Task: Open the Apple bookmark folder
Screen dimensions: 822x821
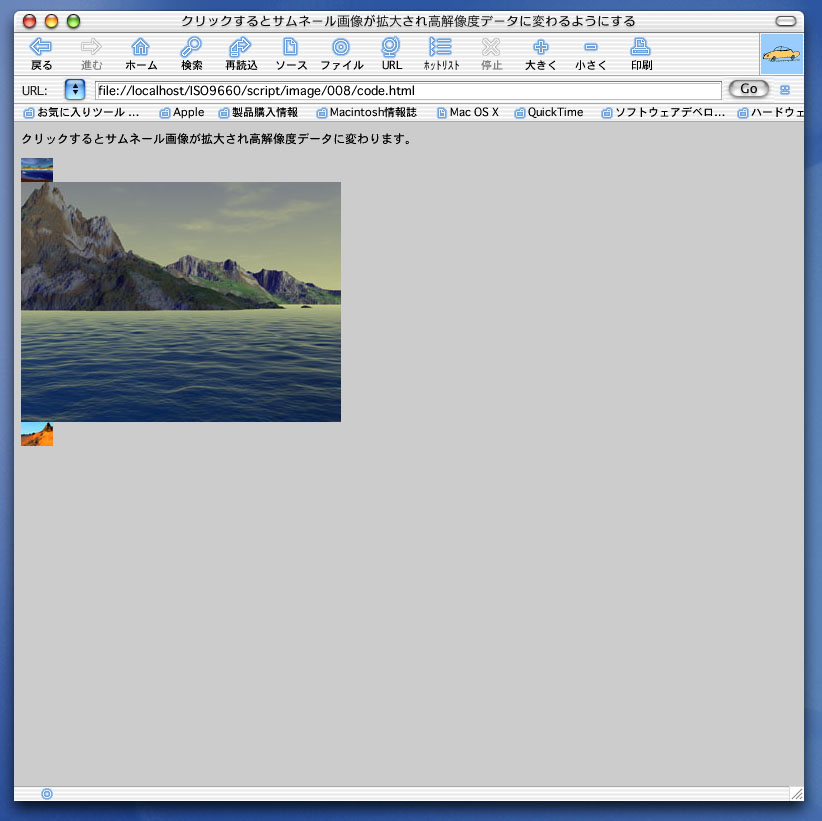Action: [x=182, y=112]
